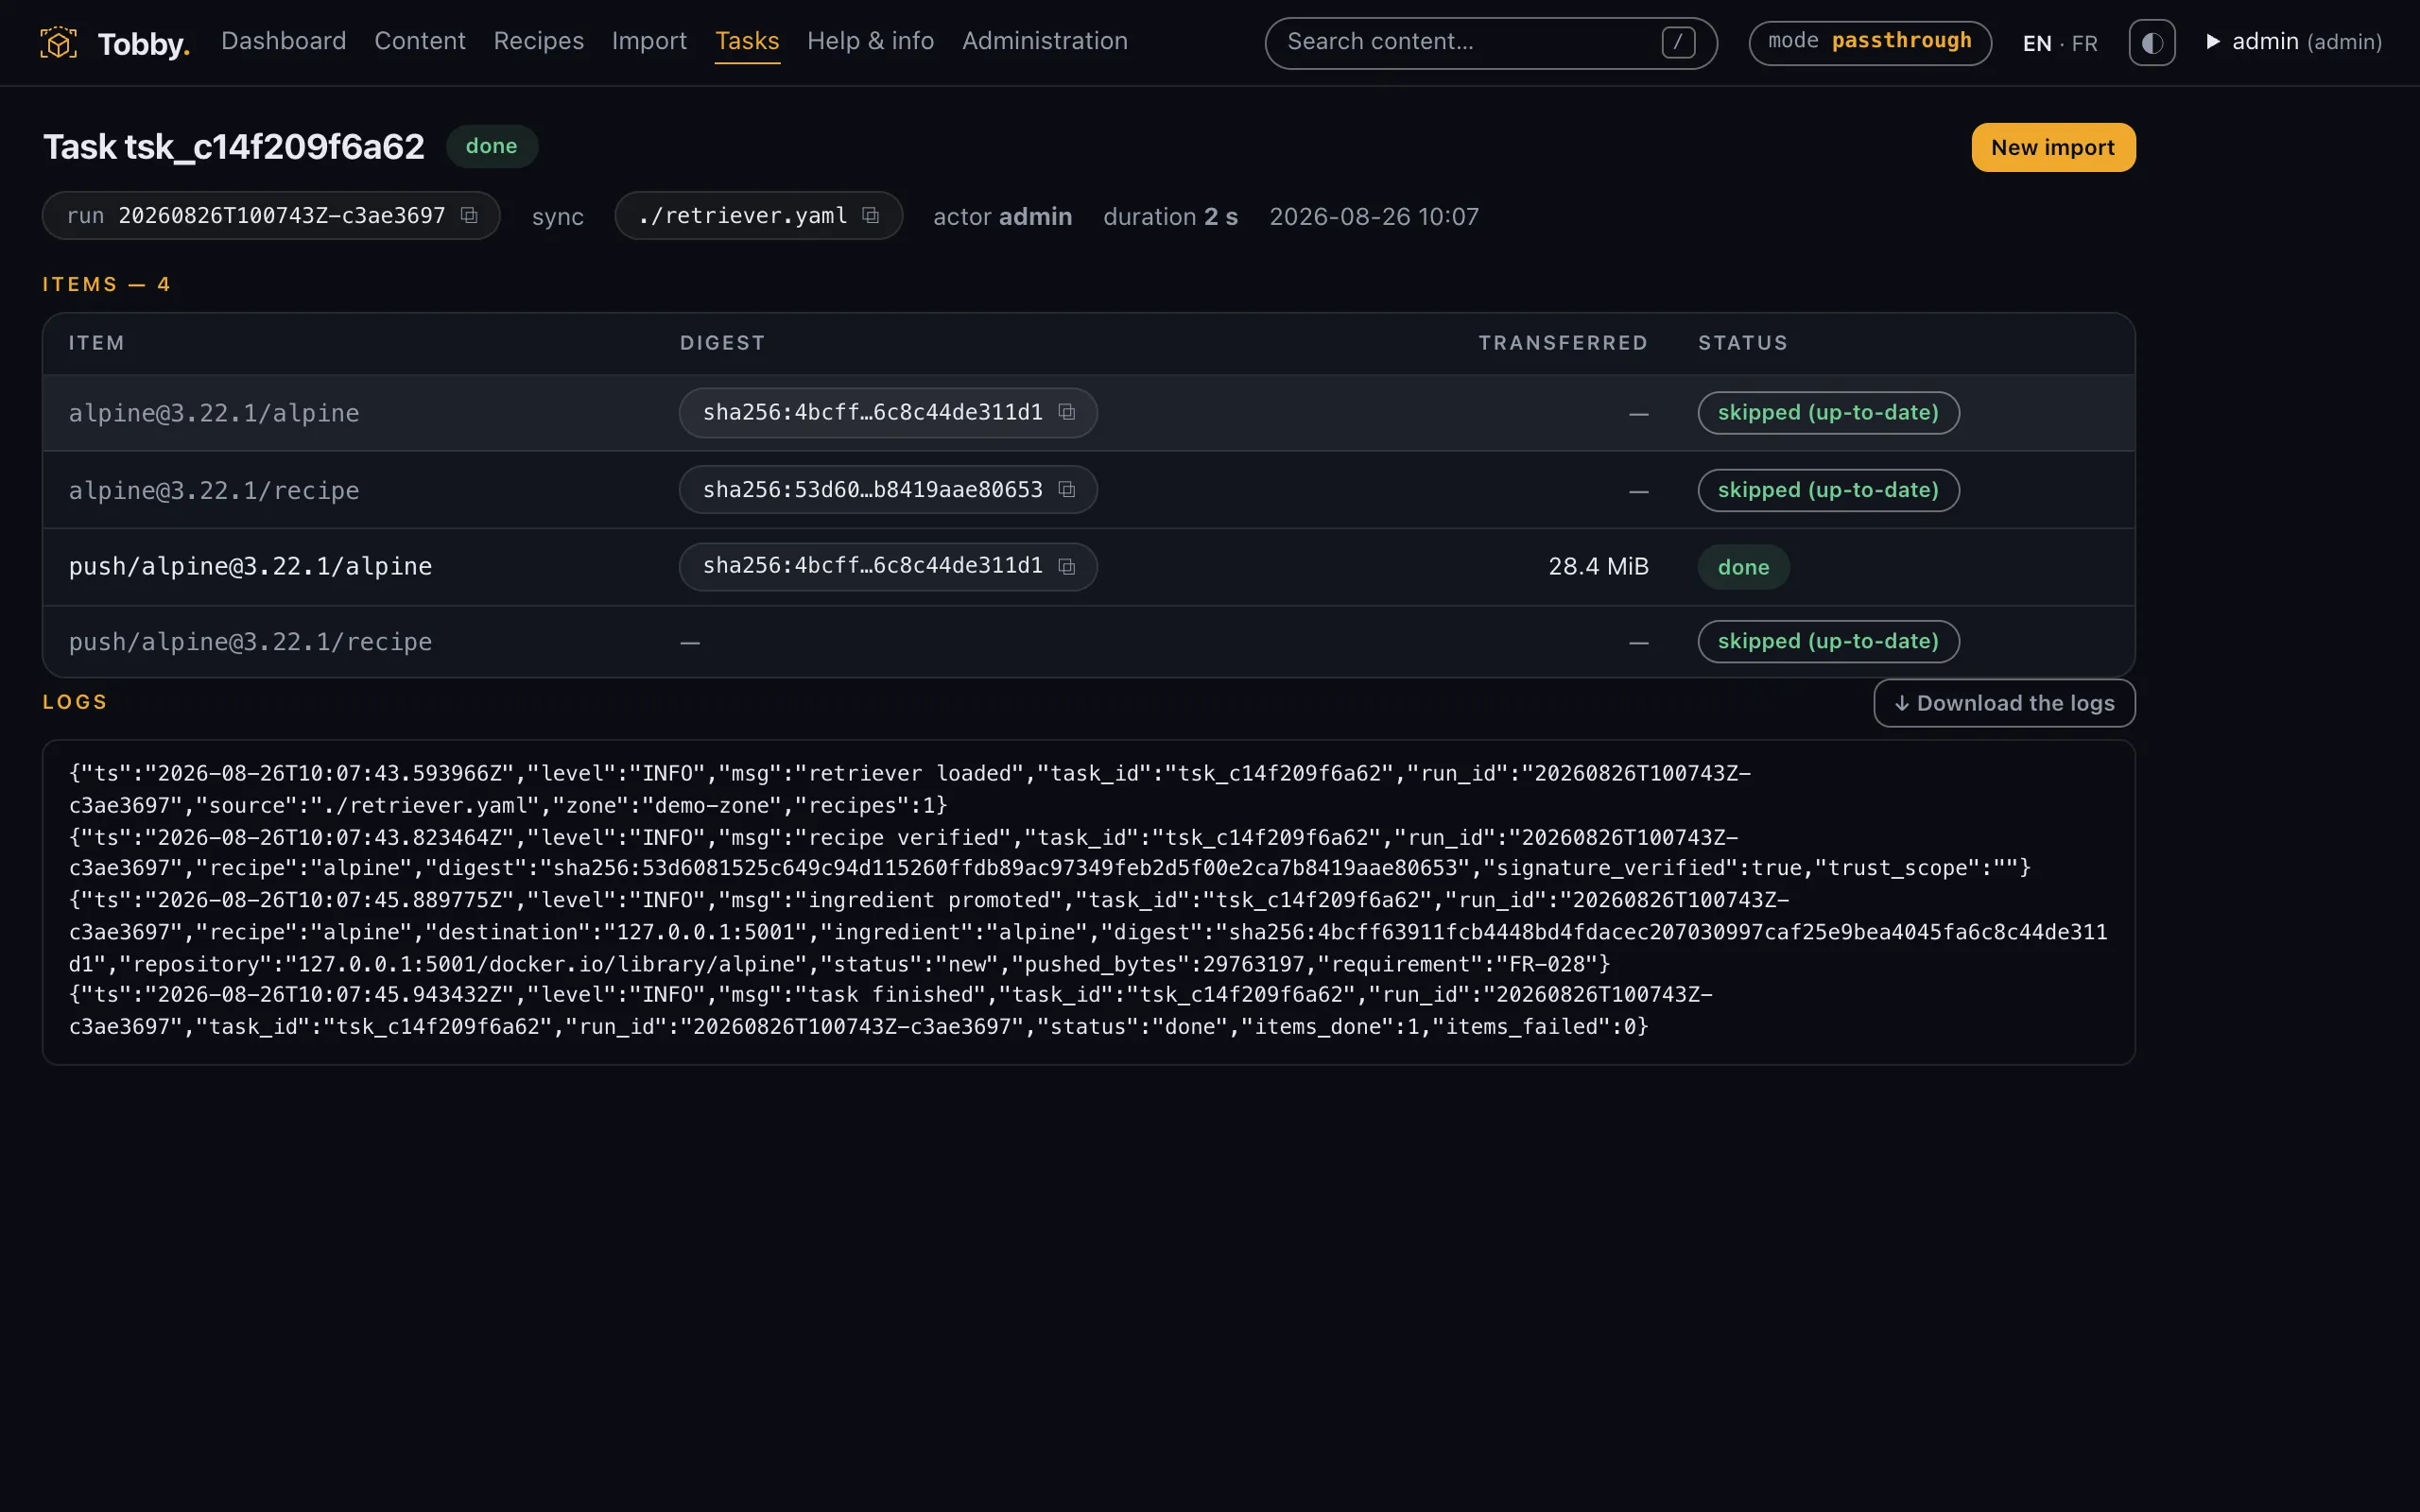2420x1512 pixels.
Task: Download the logs
Action: pos(2004,703)
